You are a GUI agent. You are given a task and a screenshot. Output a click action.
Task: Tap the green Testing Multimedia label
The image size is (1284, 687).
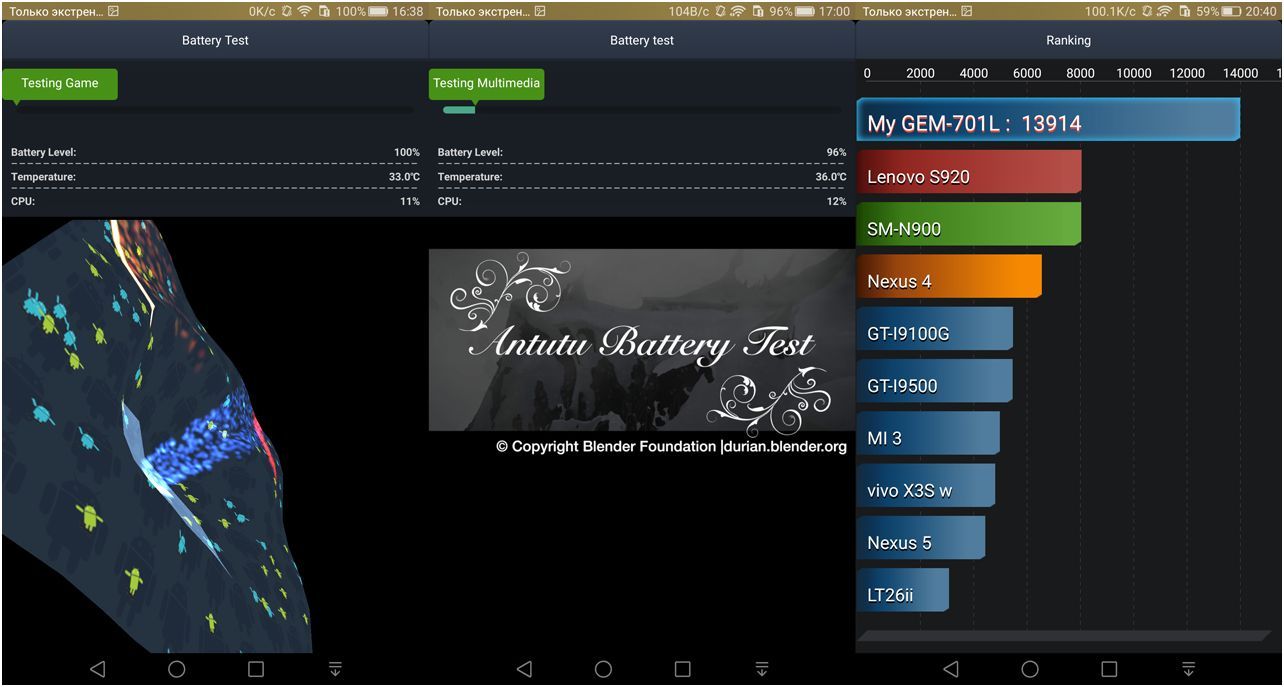486,84
